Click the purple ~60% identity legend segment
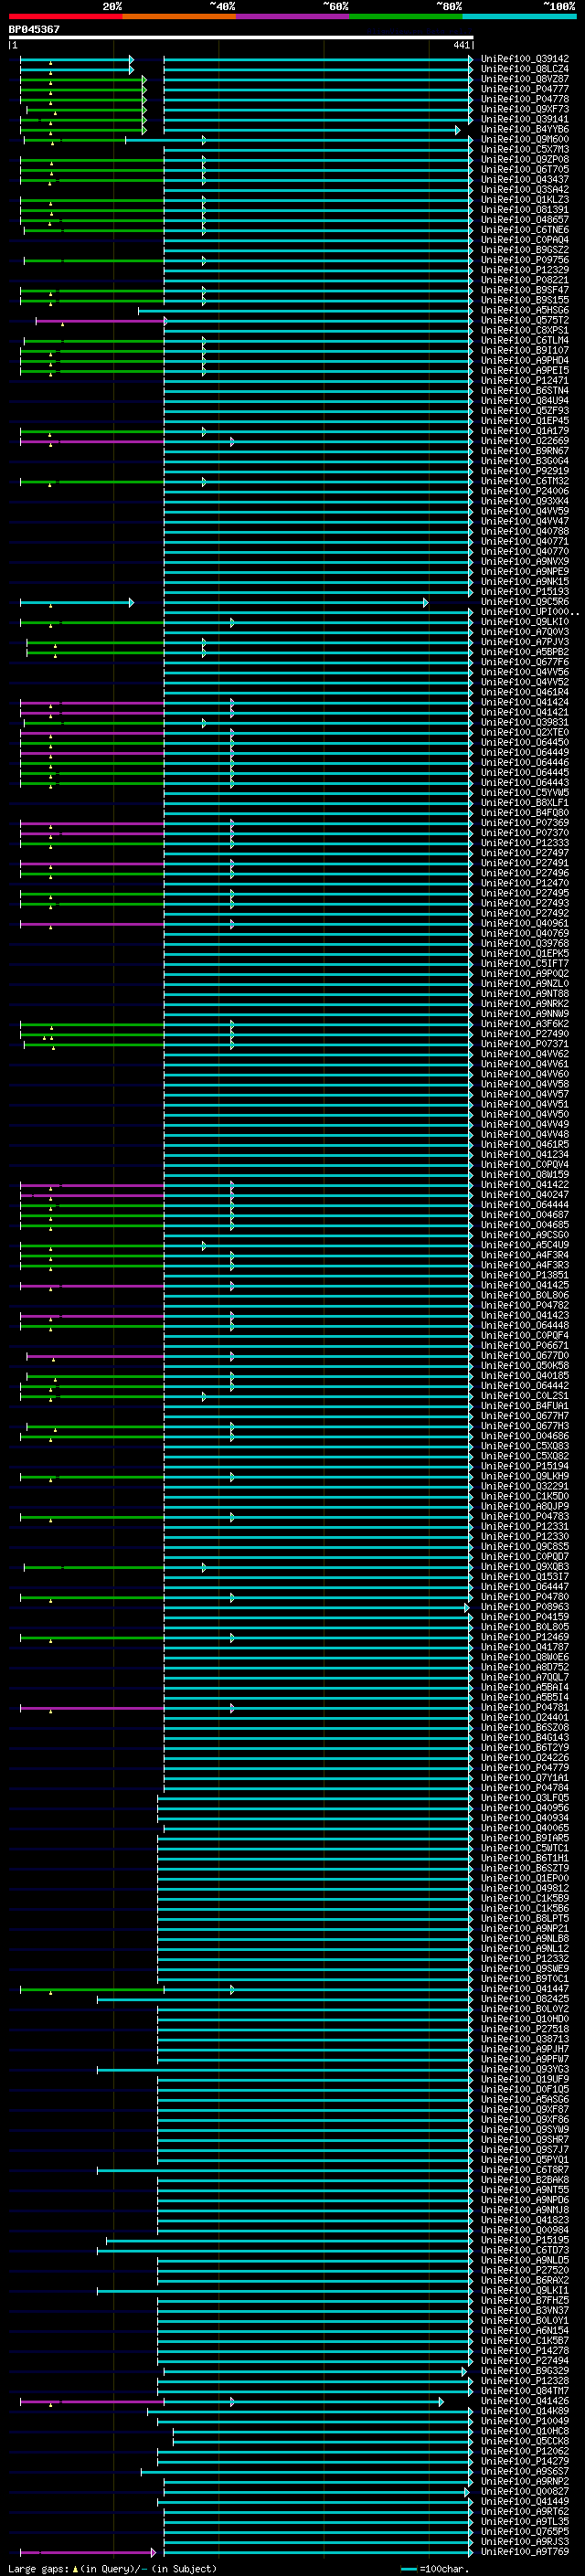 coord(293,16)
